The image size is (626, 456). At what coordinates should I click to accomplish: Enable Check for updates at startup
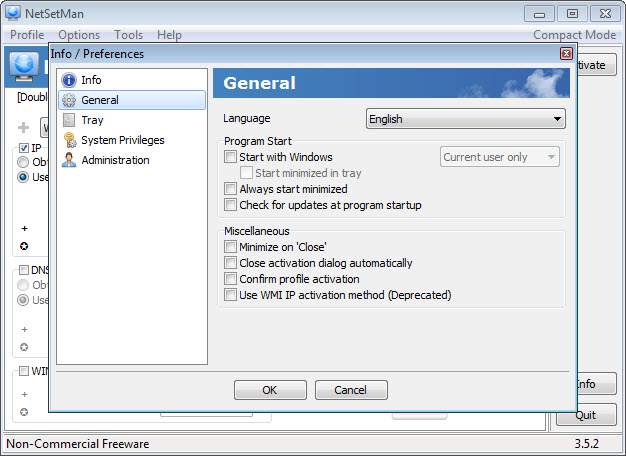click(x=231, y=205)
